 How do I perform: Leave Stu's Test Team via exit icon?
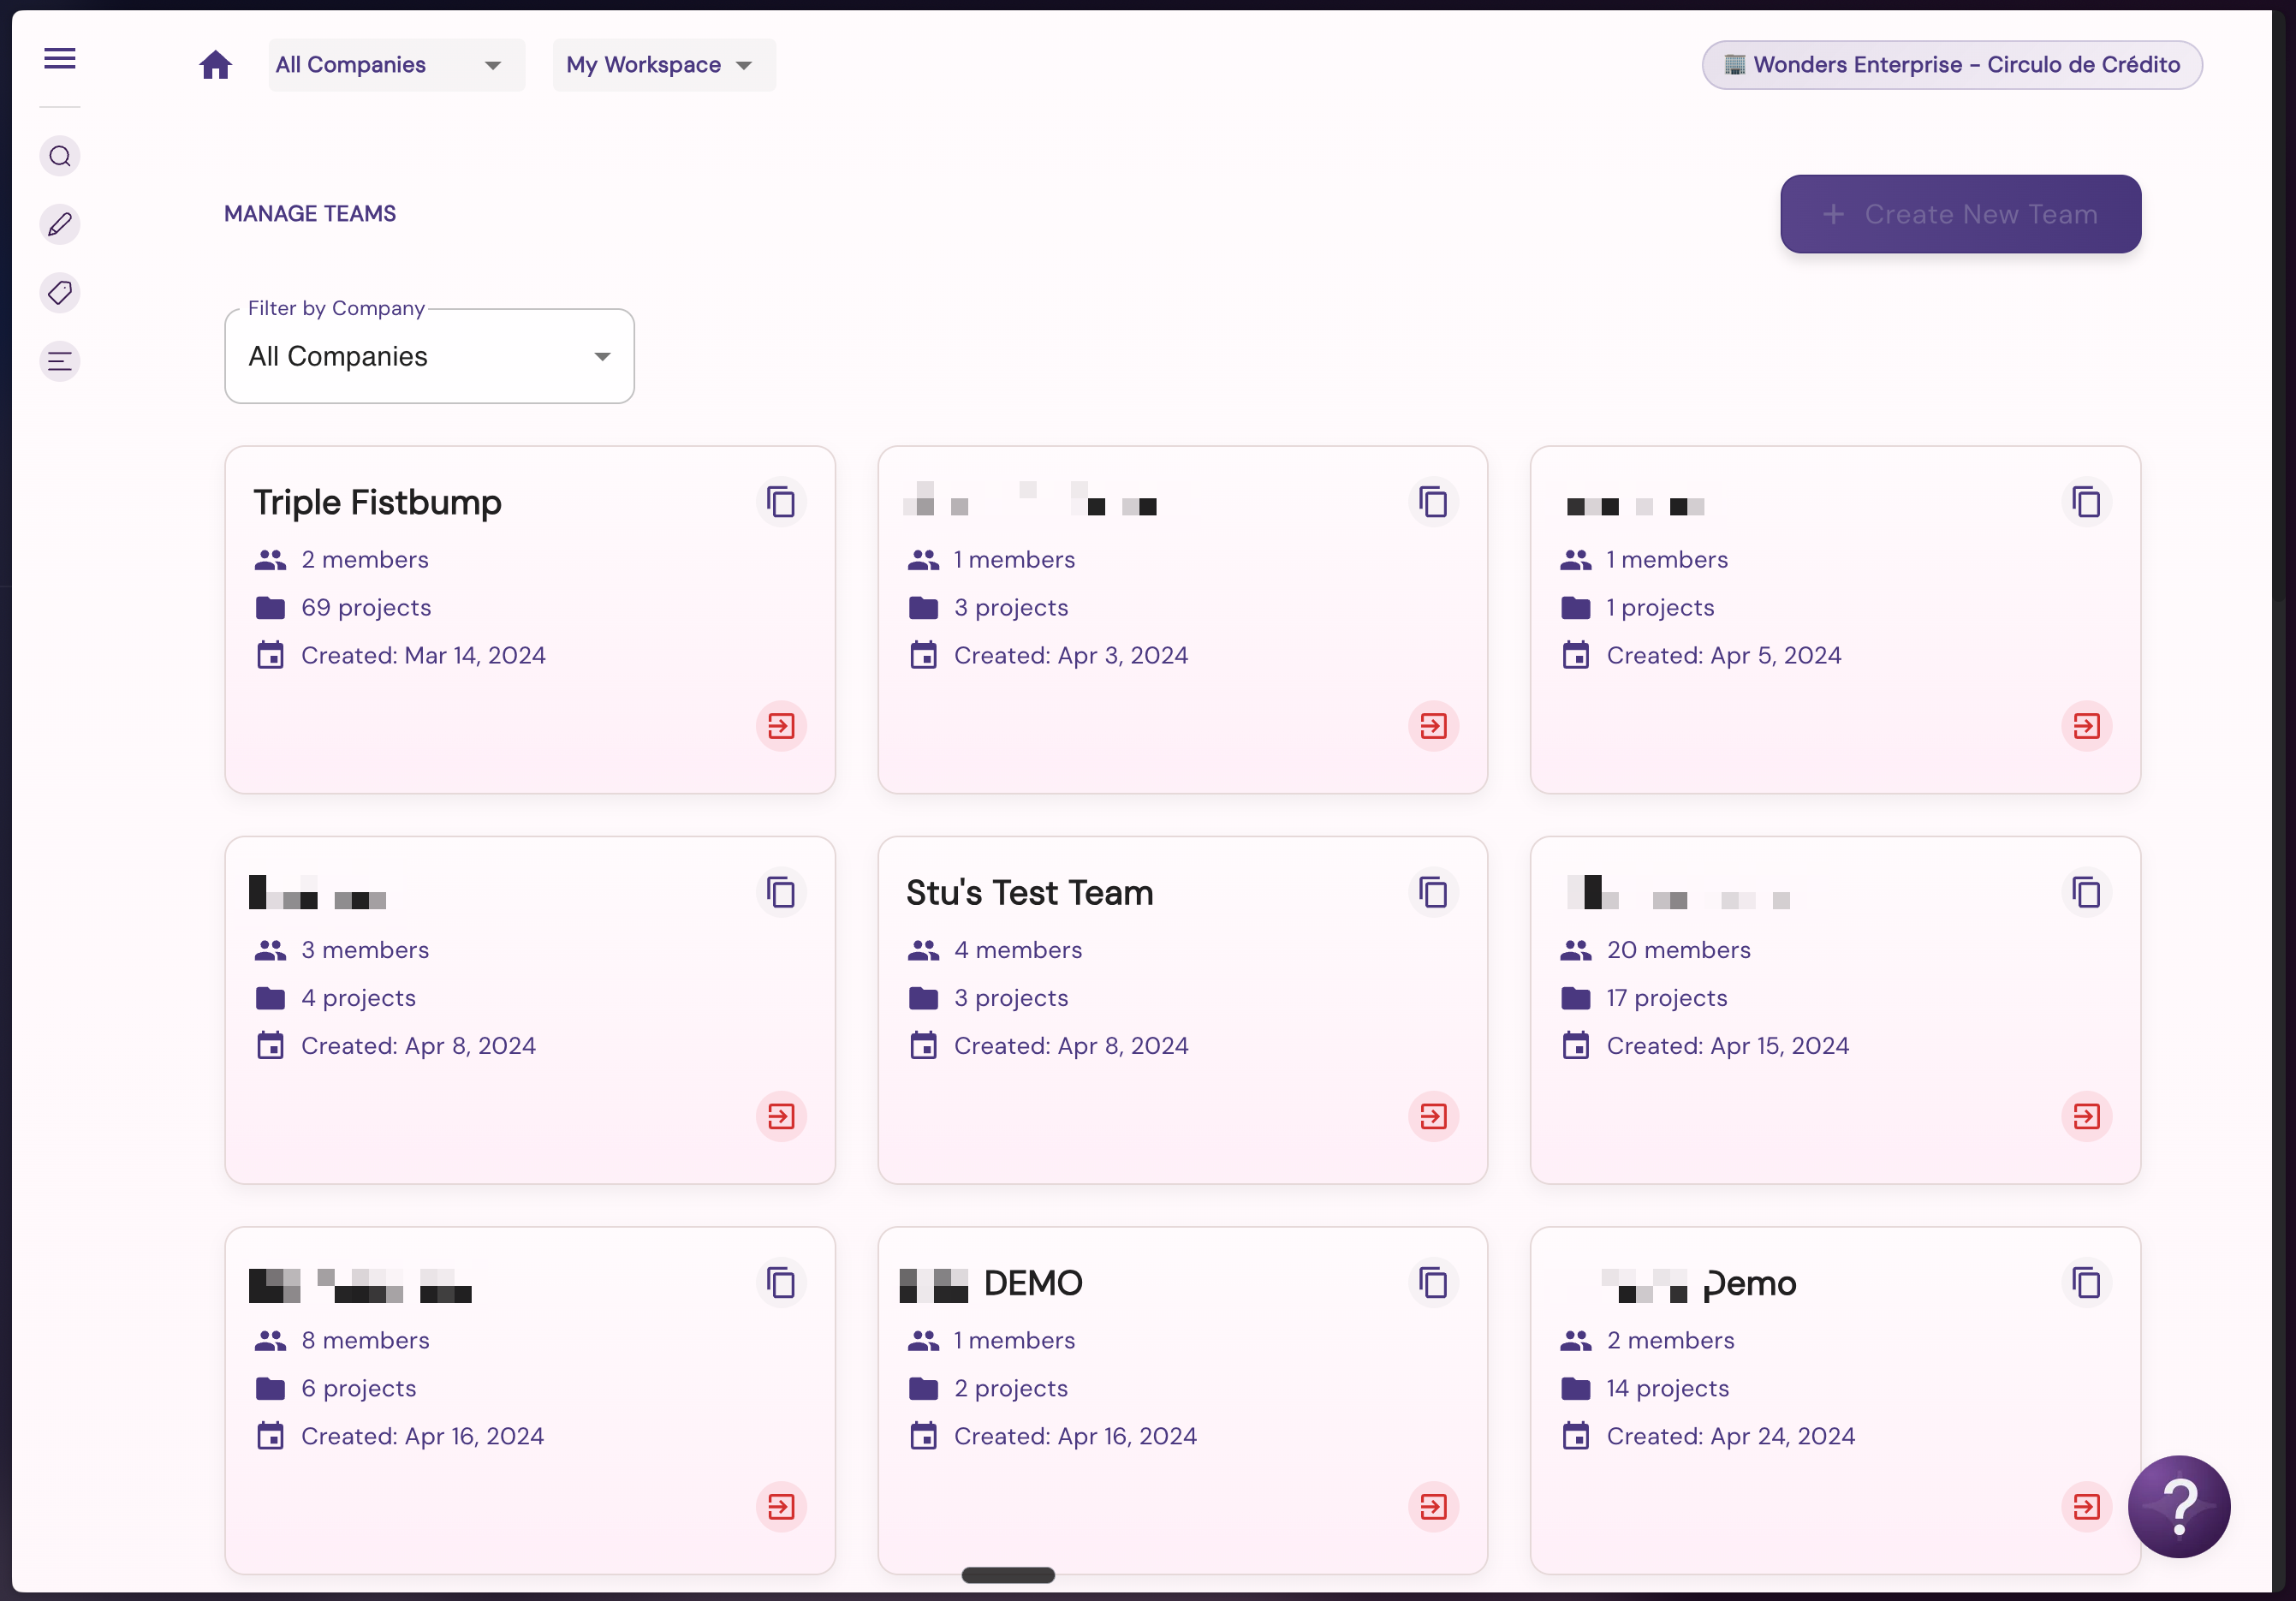click(1433, 1116)
